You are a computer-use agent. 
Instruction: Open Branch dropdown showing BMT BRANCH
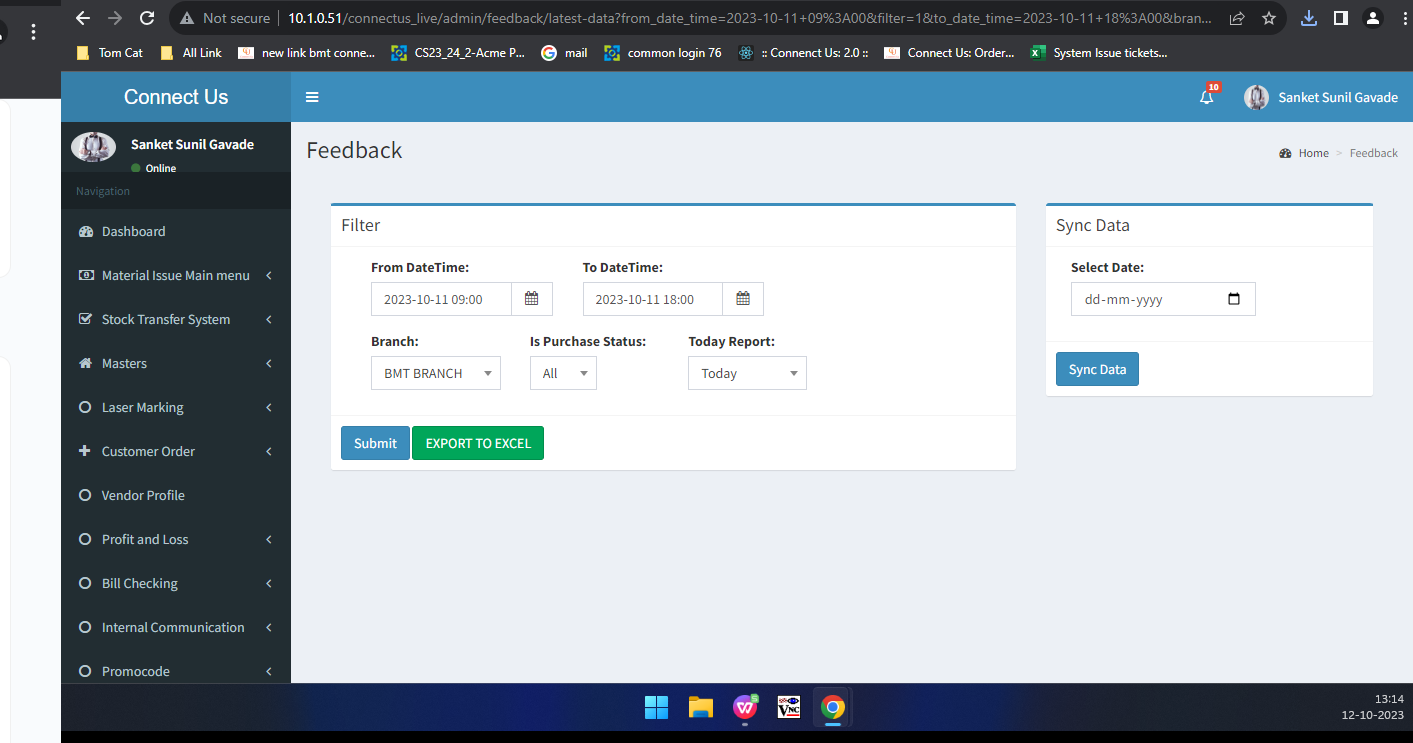tap(436, 373)
